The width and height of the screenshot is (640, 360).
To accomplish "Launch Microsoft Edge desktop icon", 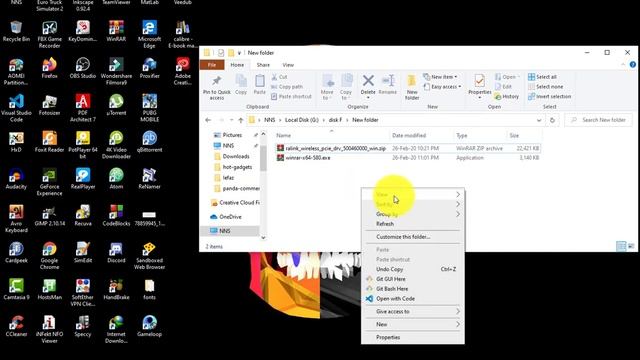I will pos(149,34).
